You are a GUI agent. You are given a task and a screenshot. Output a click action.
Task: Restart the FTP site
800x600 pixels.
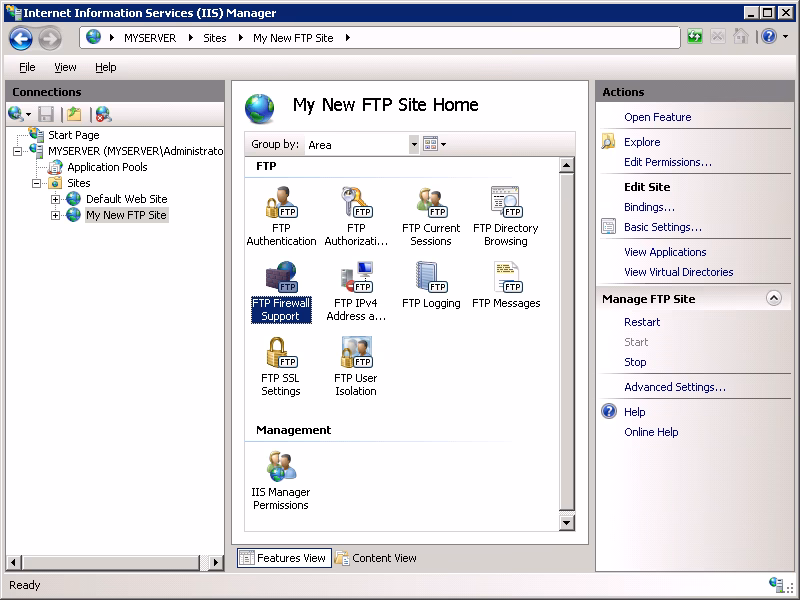click(642, 322)
